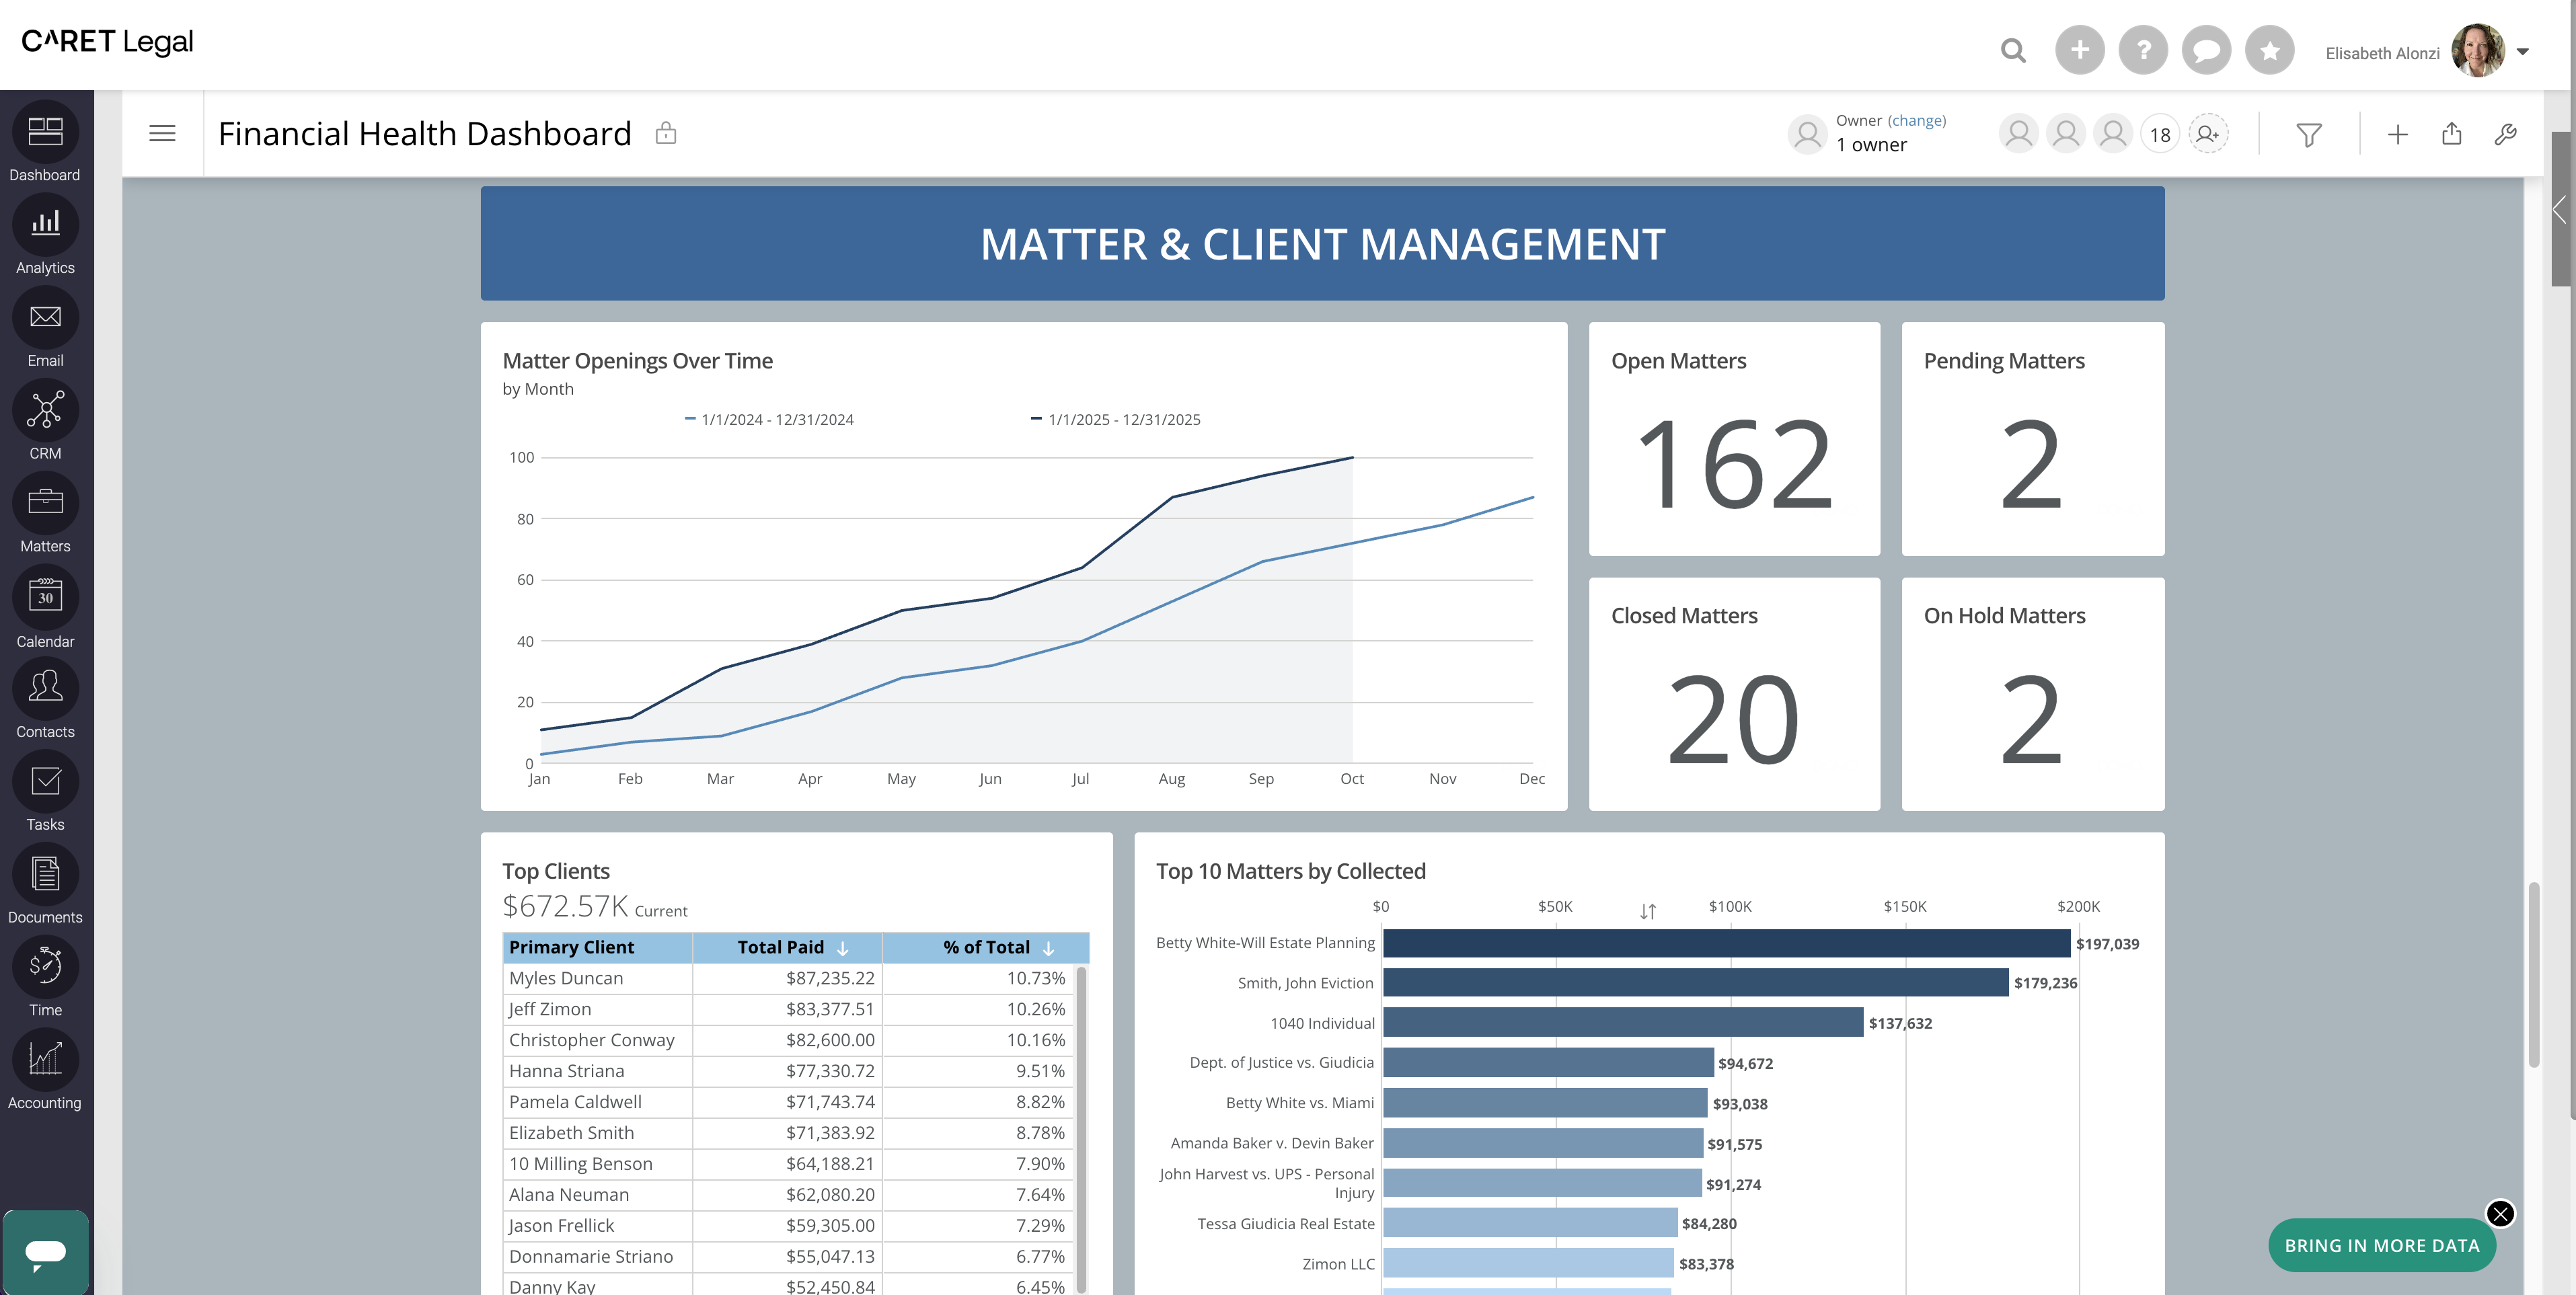
Task: Open the help question mark icon
Action: pos(2143,50)
